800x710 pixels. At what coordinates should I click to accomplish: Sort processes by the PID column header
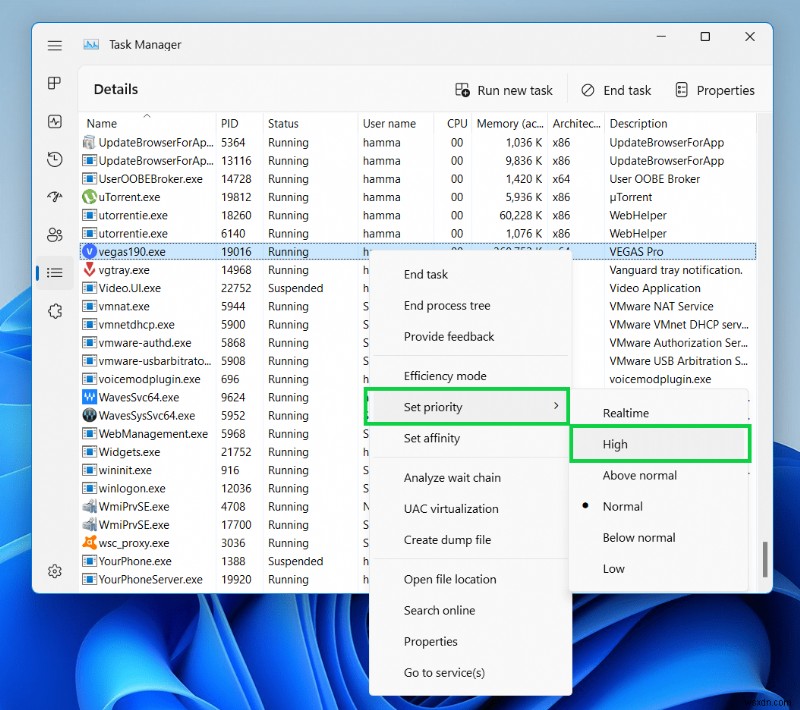pyautogui.click(x=231, y=124)
